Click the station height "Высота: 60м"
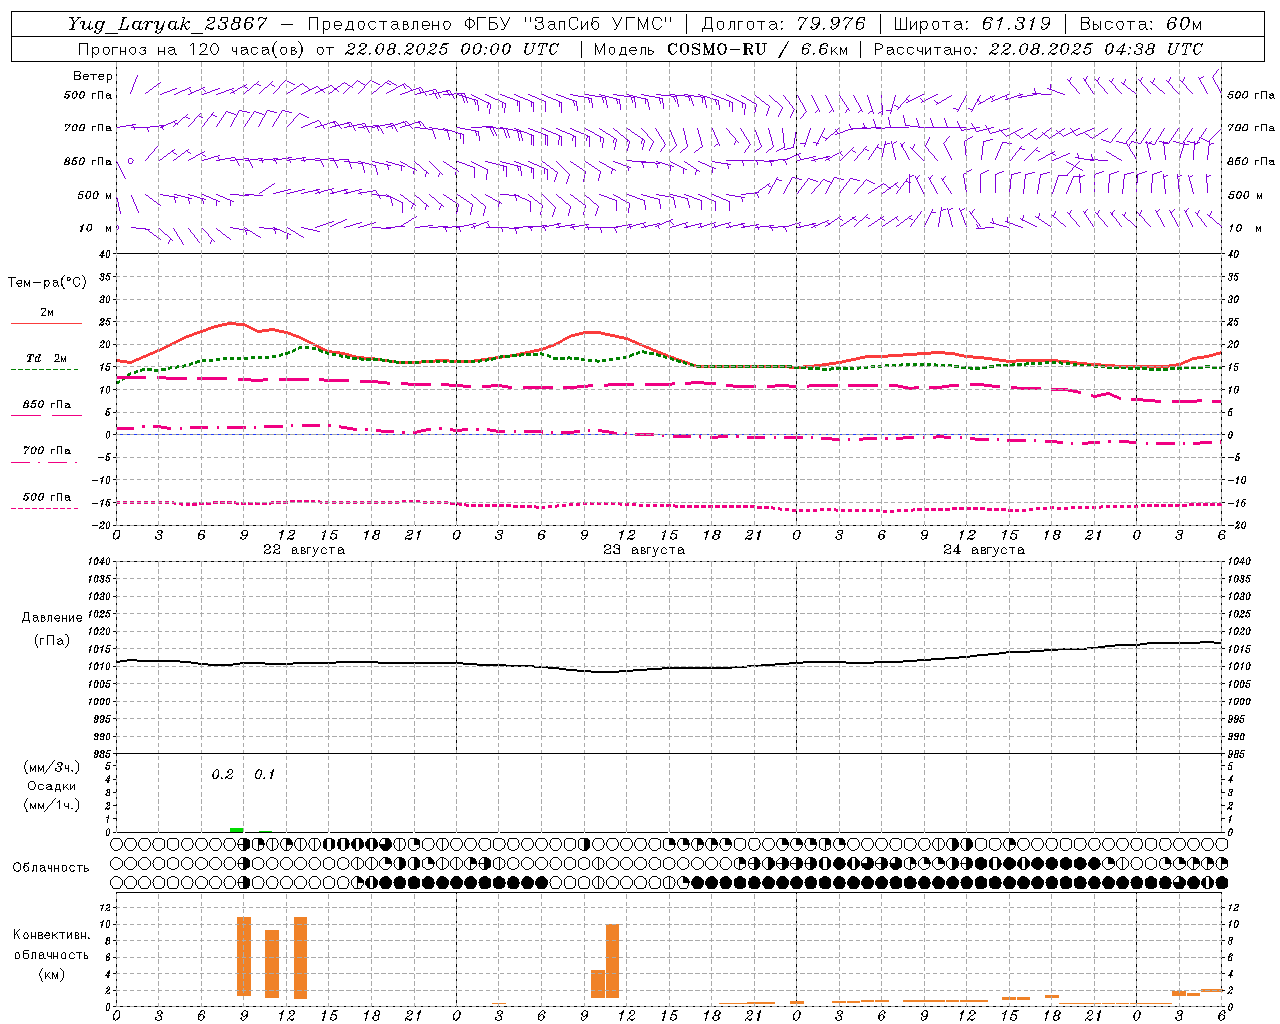This screenshot has width=1280, height=1024. click(1141, 24)
